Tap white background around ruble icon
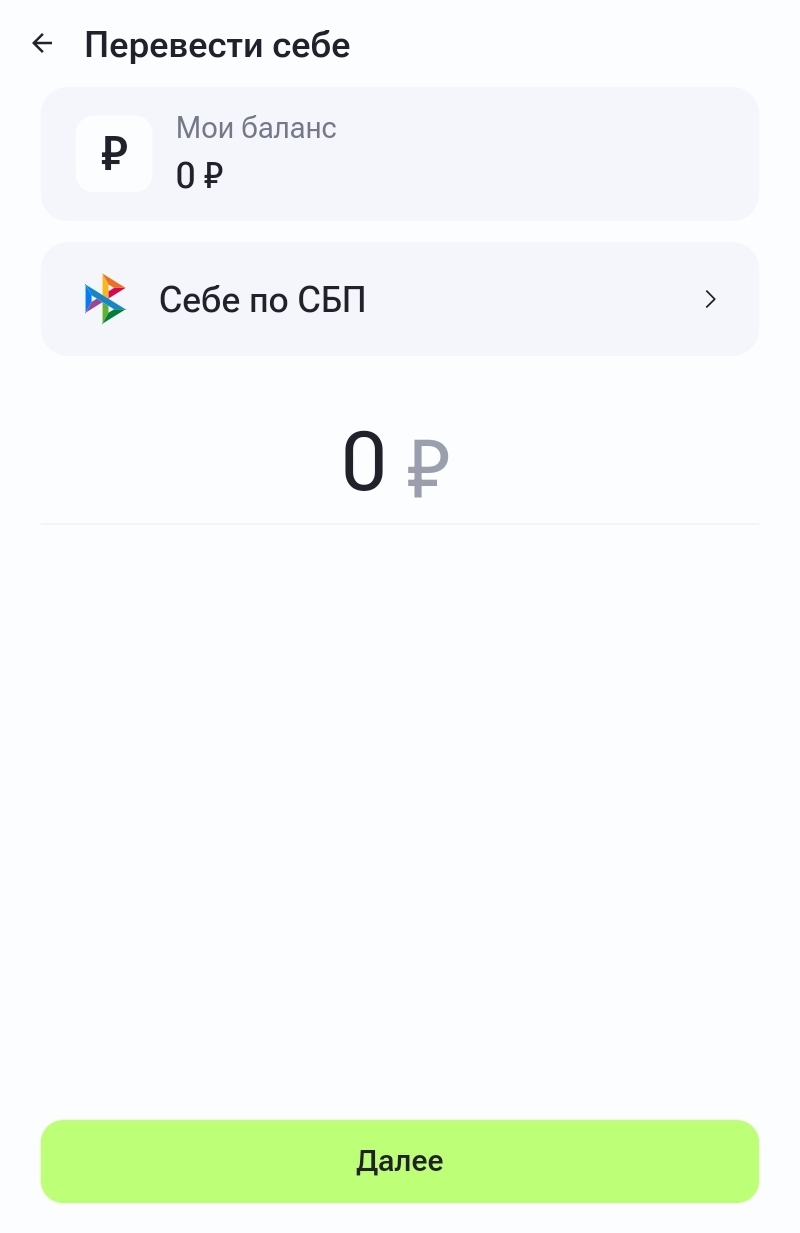Screen dimensions: 800x1233 [87, 128]
